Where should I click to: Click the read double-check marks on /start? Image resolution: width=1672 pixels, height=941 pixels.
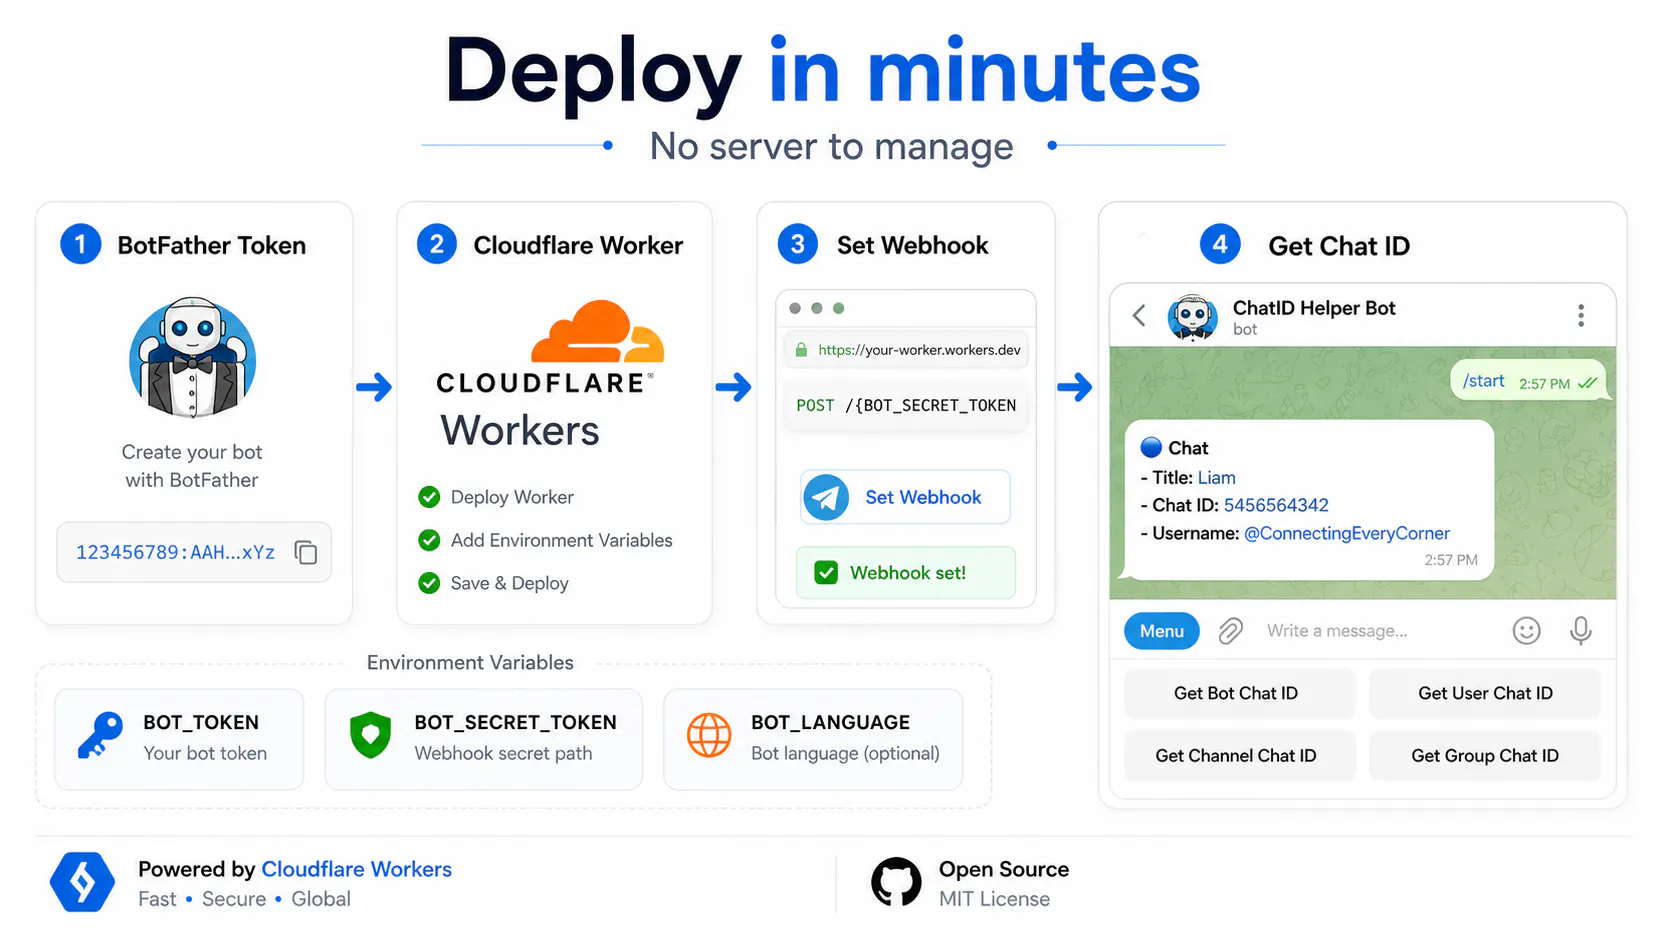[1587, 383]
